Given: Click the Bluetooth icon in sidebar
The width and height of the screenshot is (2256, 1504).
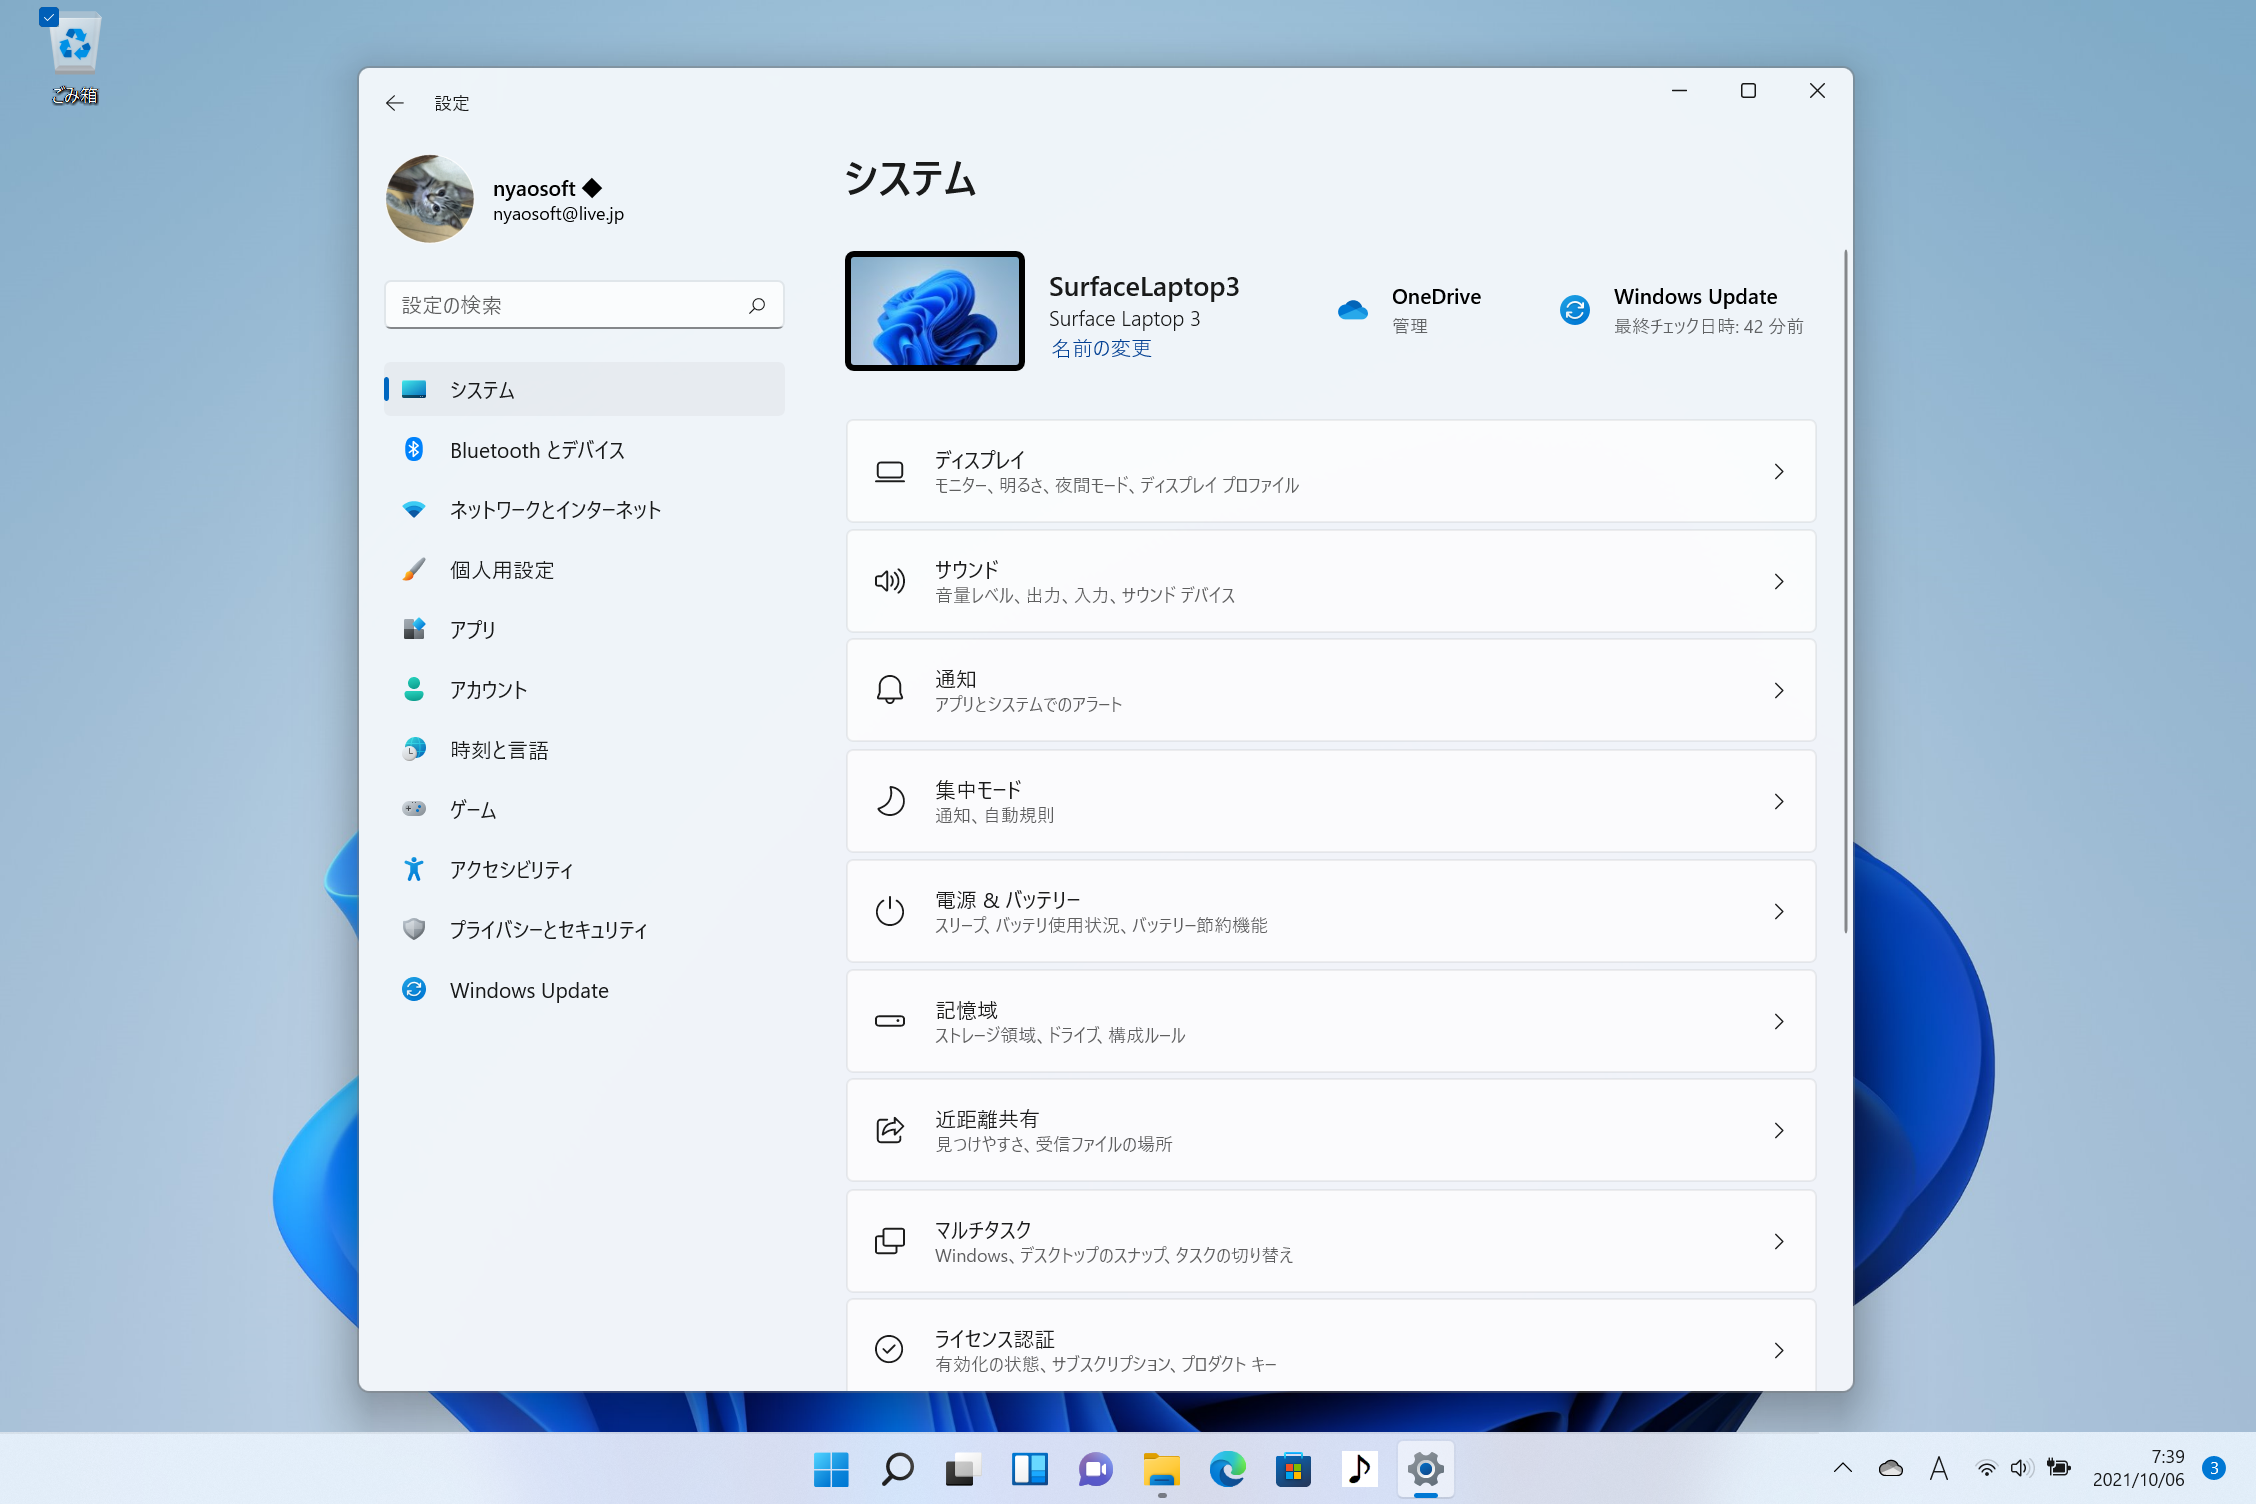Looking at the screenshot, I should click(x=414, y=450).
